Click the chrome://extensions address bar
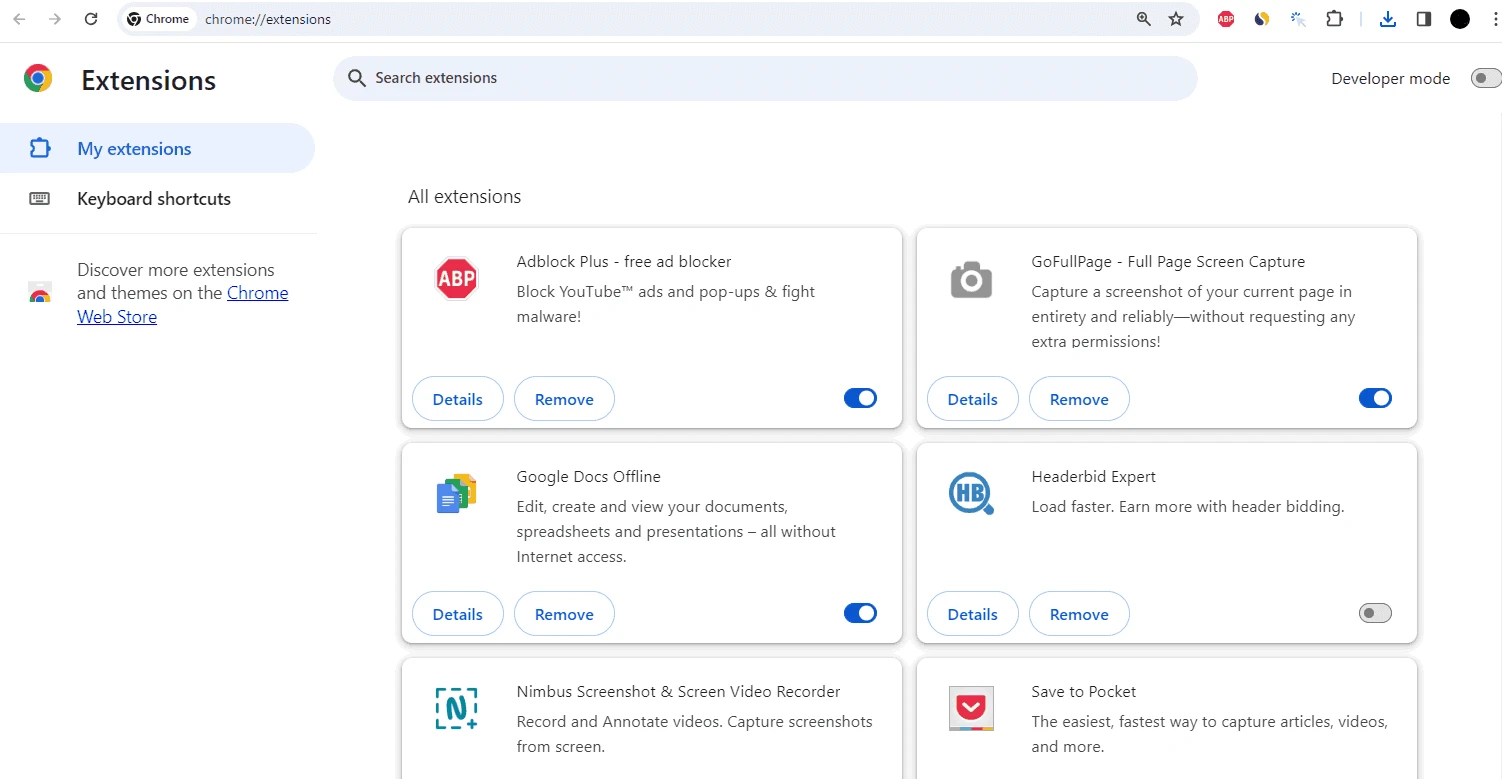 [x=660, y=19]
